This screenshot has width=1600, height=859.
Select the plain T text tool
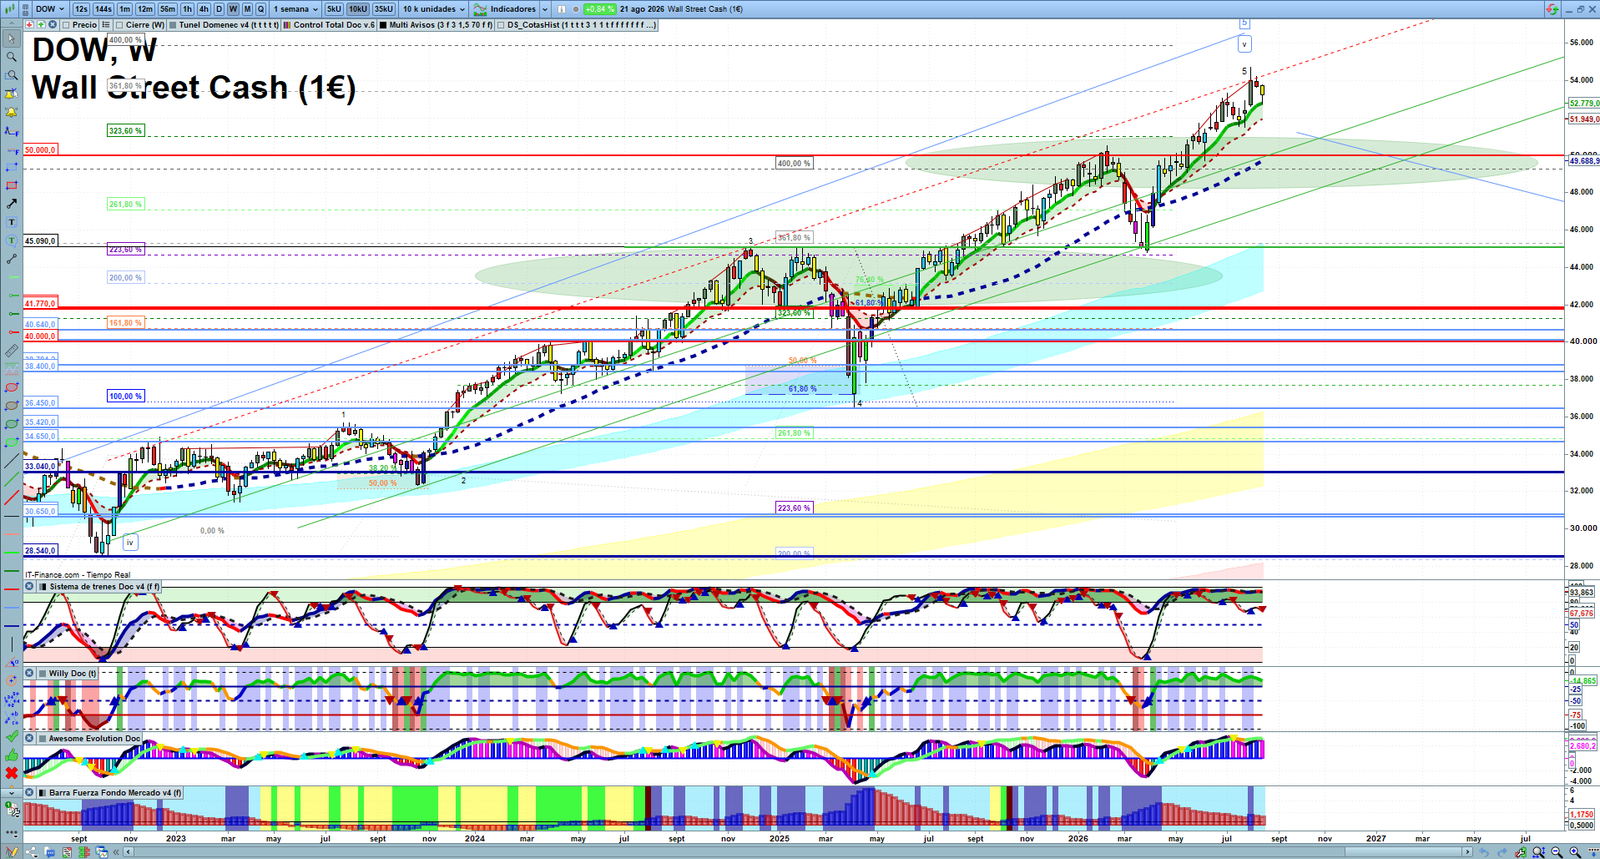point(12,222)
